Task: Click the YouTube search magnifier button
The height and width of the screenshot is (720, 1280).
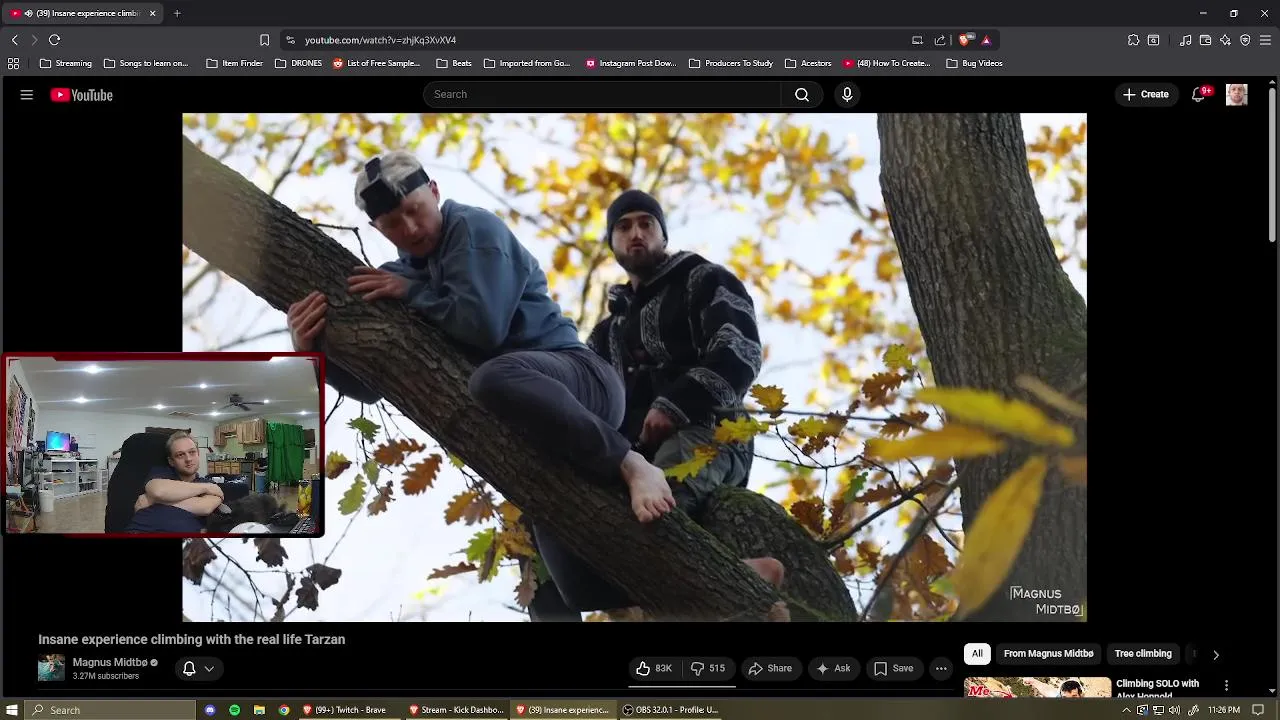Action: pyautogui.click(x=802, y=94)
